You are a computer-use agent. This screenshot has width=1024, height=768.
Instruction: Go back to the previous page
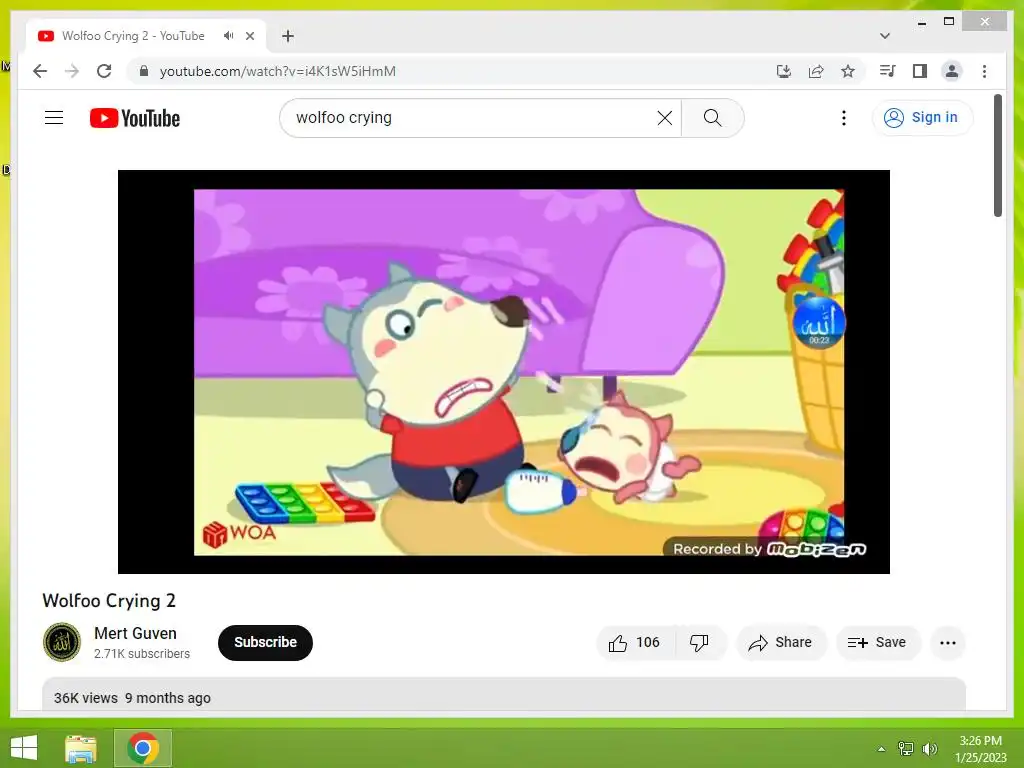tap(40, 71)
